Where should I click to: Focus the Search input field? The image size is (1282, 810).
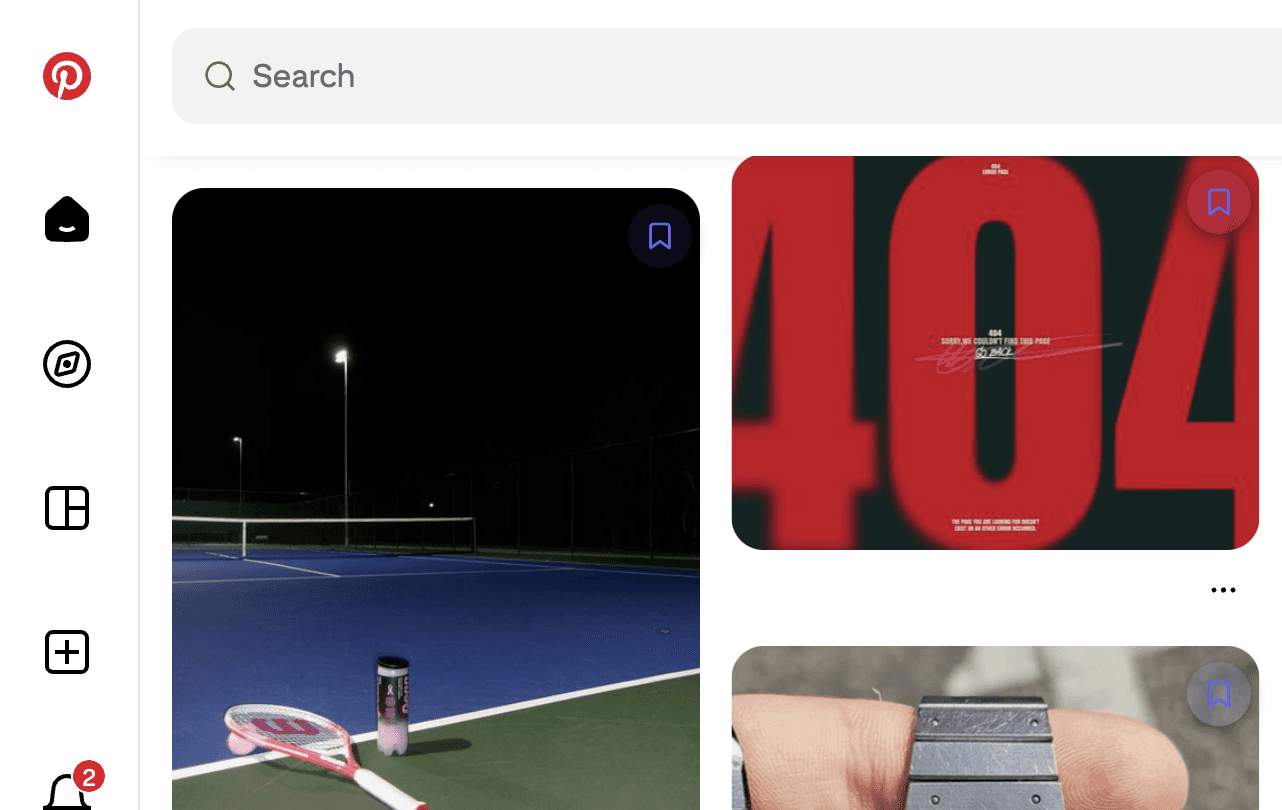[727, 76]
